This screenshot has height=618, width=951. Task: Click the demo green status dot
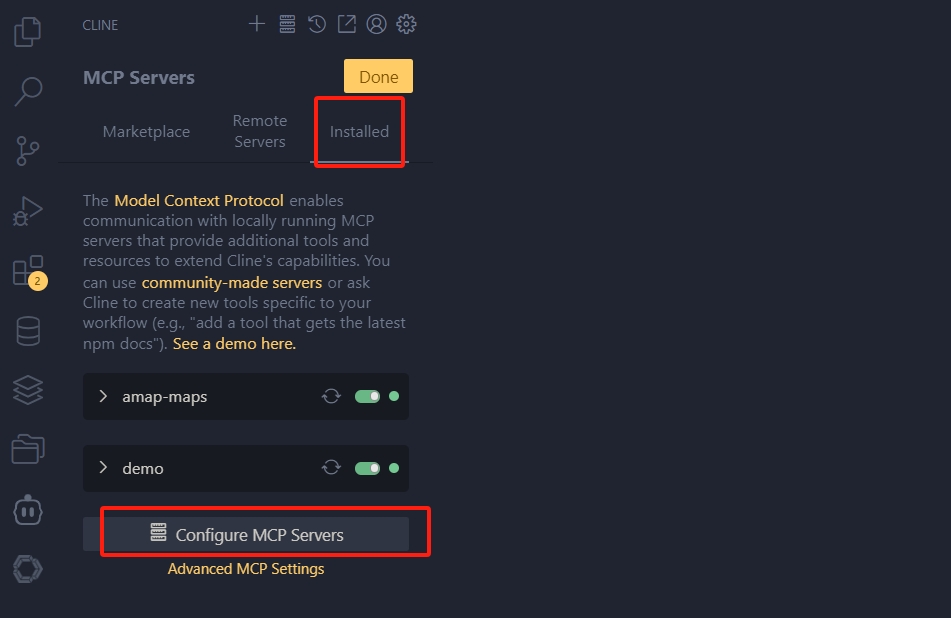point(394,468)
